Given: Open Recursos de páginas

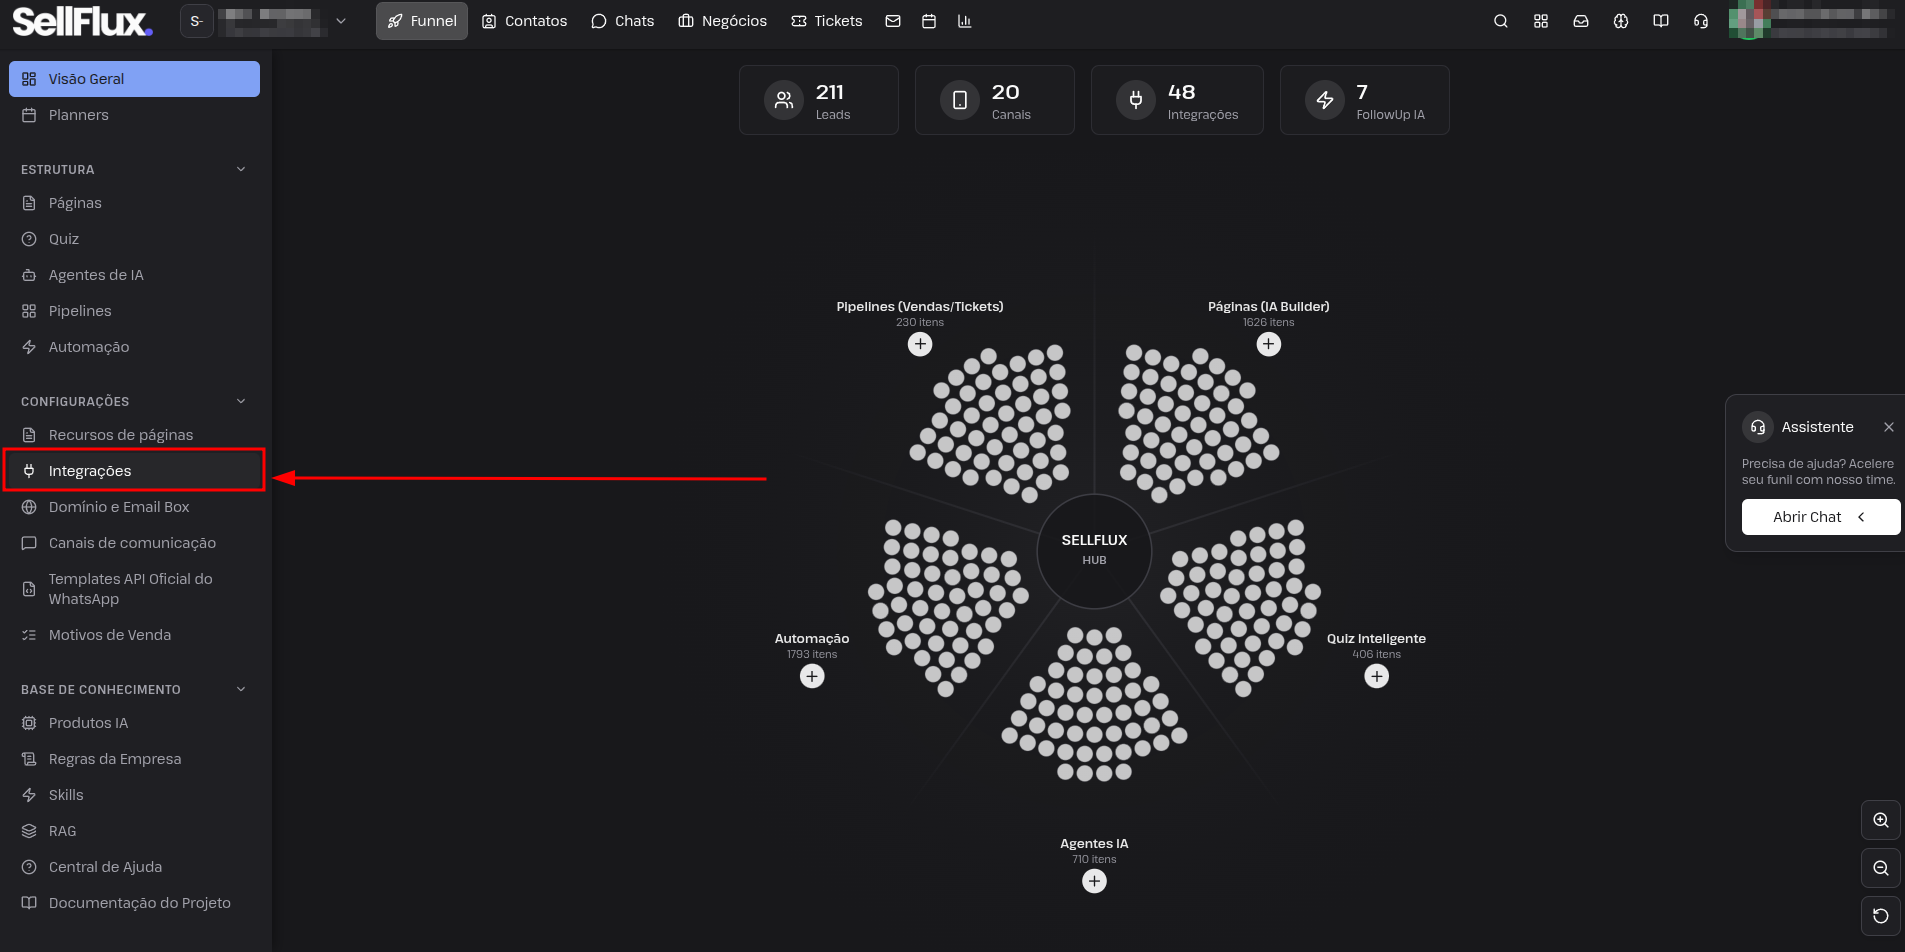Looking at the screenshot, I should [134, 435].
